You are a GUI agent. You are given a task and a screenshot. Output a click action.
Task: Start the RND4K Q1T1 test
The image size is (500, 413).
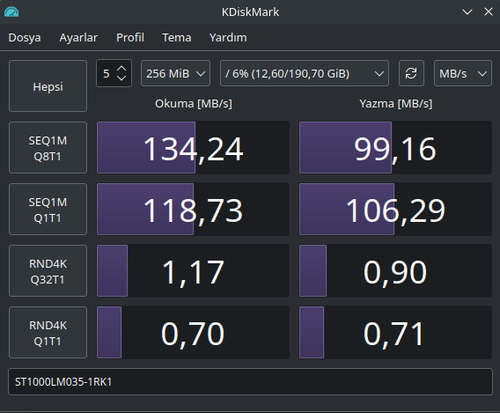[48, 333]
